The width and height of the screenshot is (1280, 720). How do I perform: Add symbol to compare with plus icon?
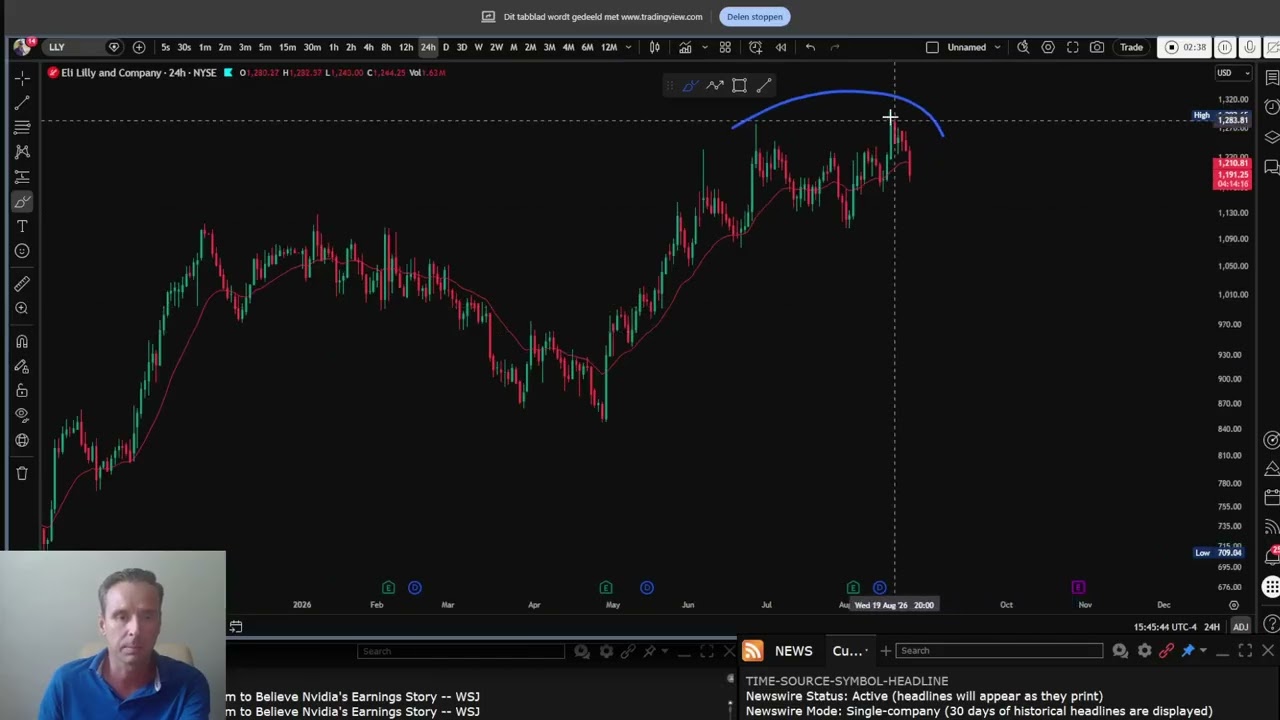pyautogui.click(x=139, y=47)
